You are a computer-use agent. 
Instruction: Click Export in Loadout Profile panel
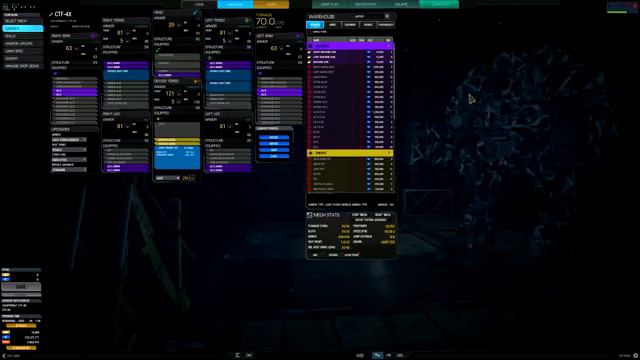(274, 138)
